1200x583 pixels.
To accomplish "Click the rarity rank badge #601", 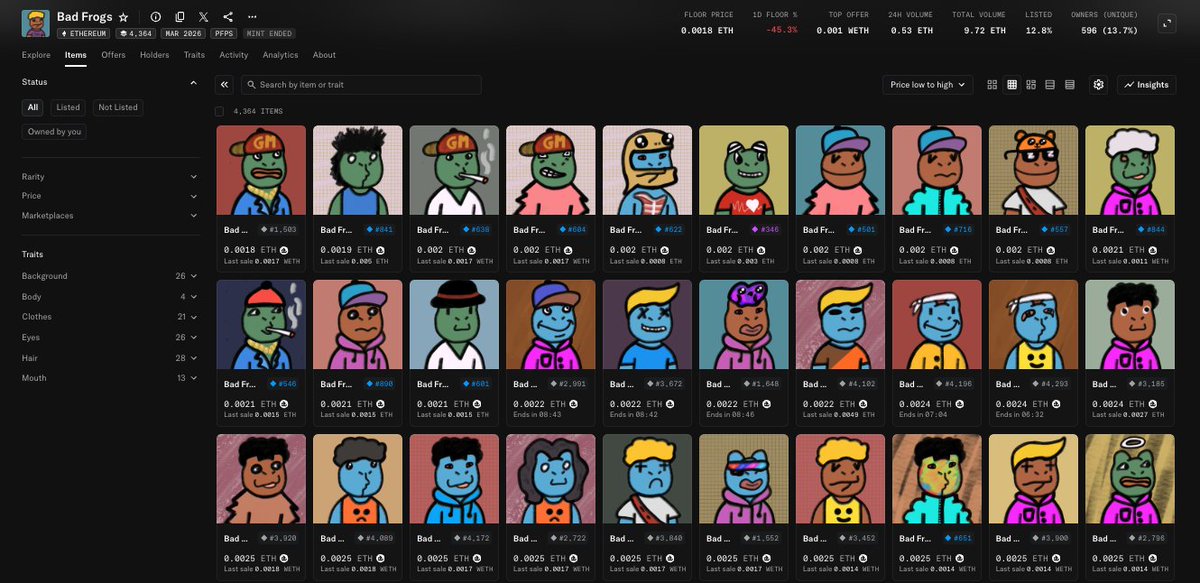I will tap(477, 383).
